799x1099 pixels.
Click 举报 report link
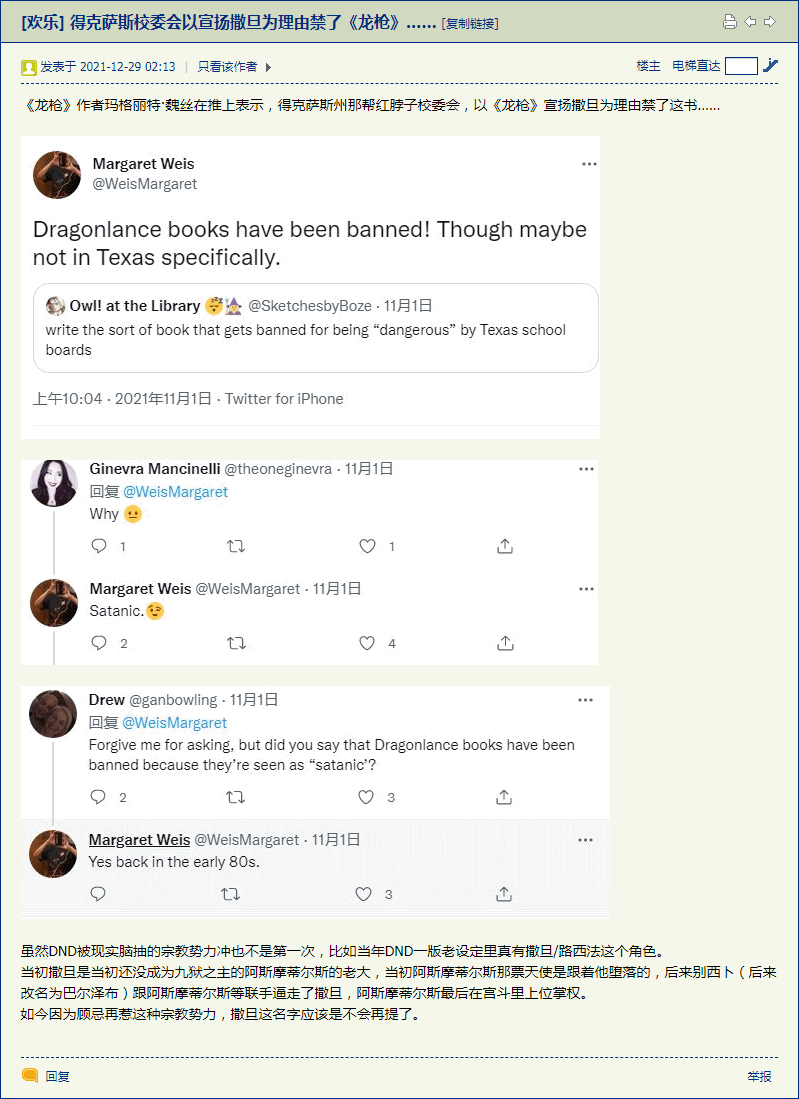[760, 1076]
